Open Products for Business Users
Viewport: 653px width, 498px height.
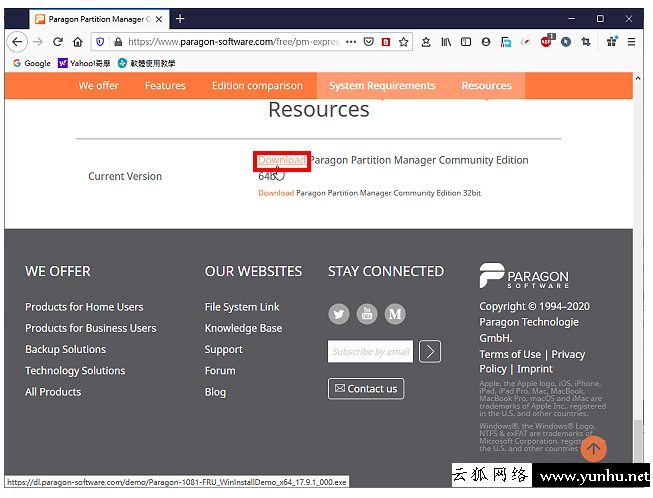pyautogui.click(x=91, y=328)
